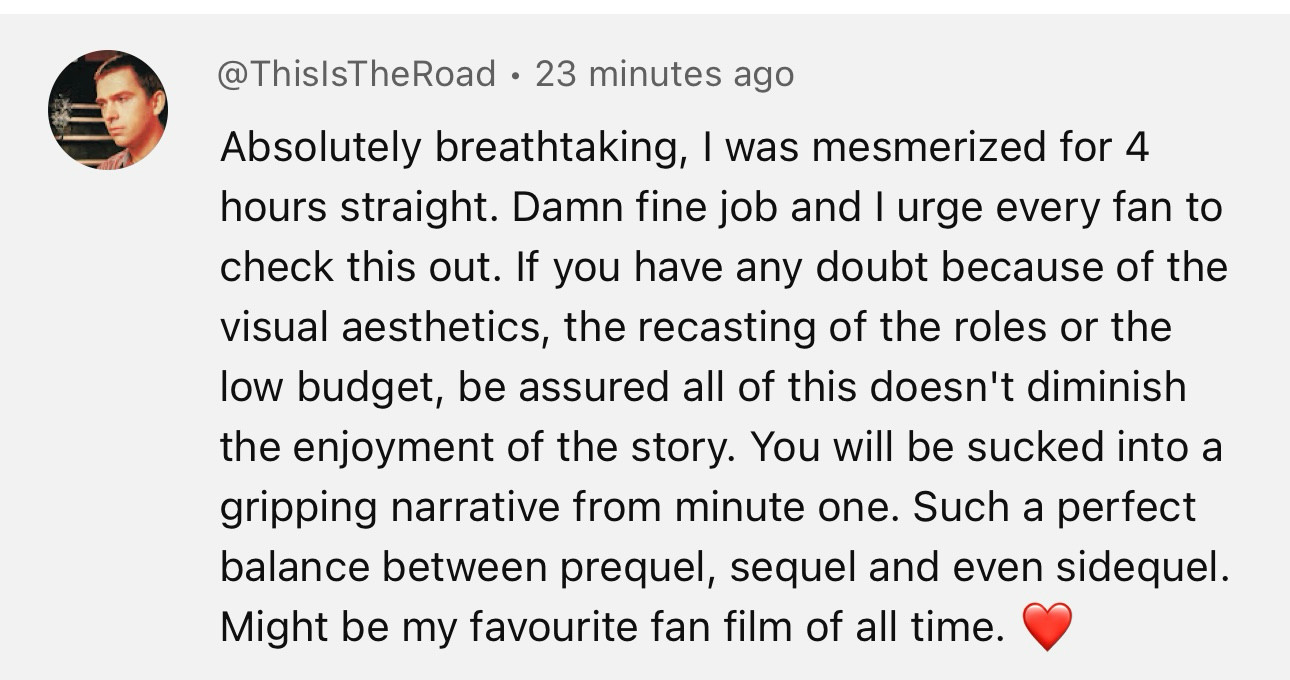Open the @ThisIsTheRoad profile link
1290x680 pixels.
tap(357, 74)
